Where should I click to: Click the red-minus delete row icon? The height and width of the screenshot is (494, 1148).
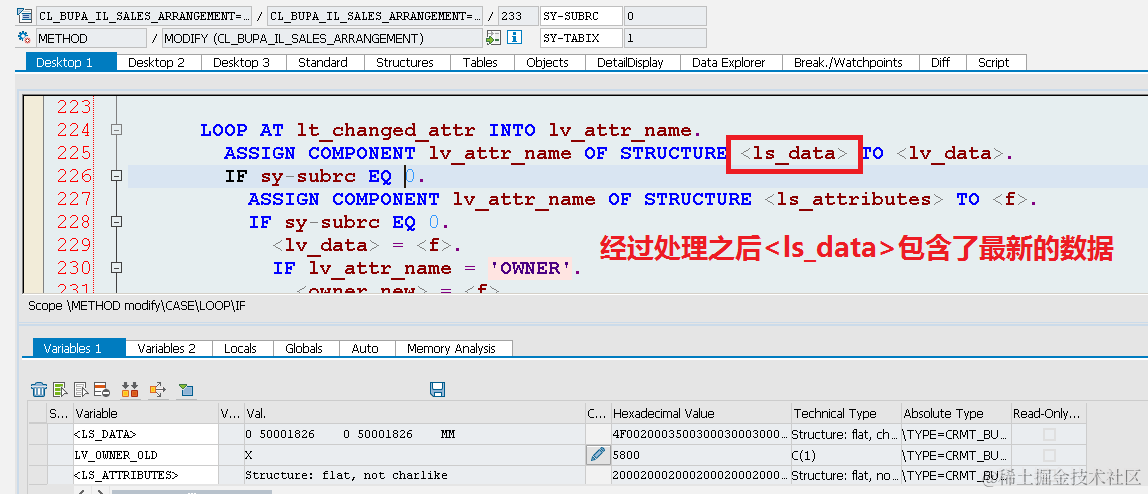pyautogui.click(x=102, y=389)
